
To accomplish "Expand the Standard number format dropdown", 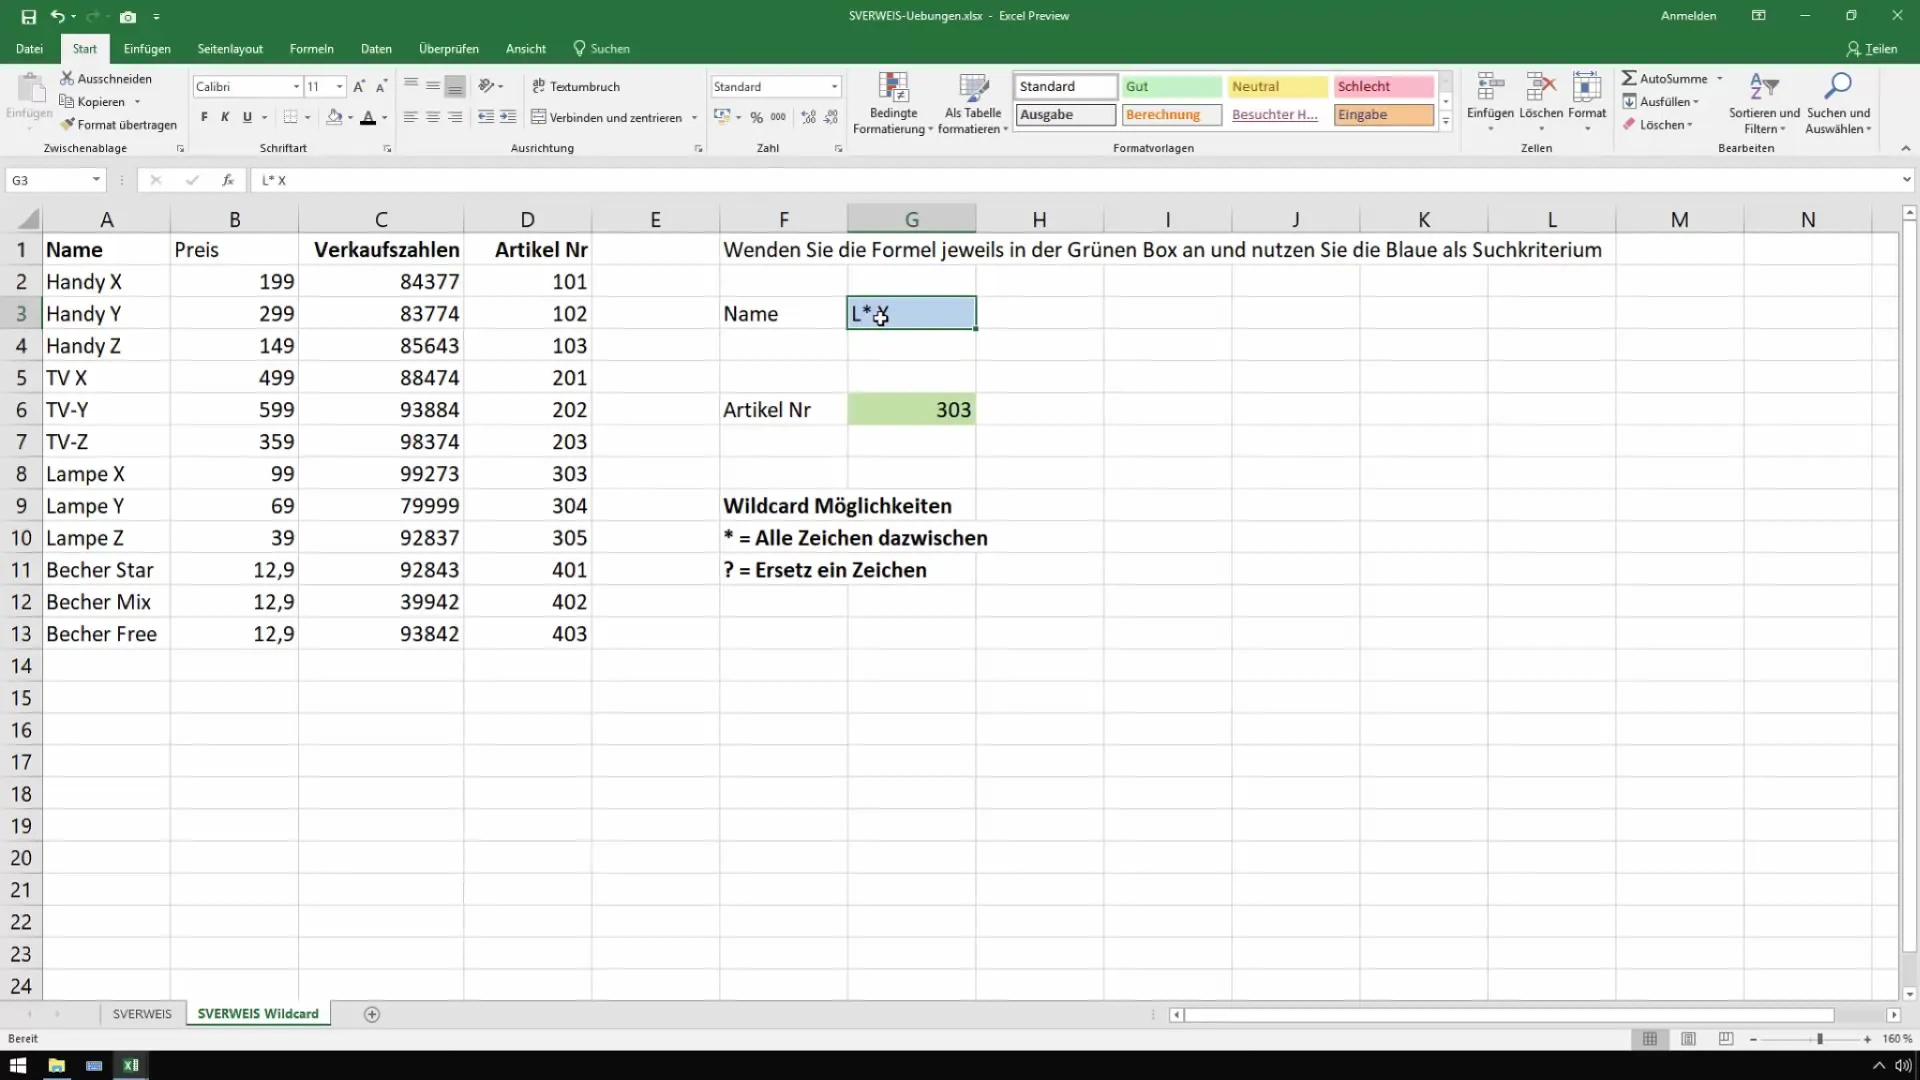I will point(834,87).
